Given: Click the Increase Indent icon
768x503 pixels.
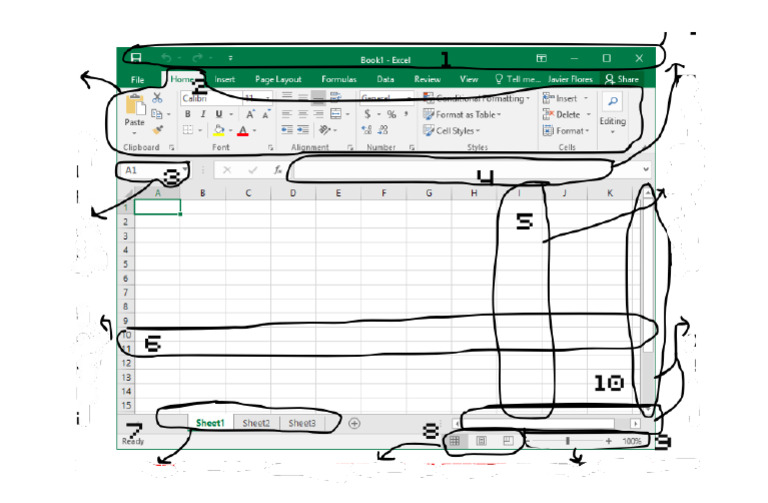Looking at the screenshot, I should pyautogui.click(x=303, y=130).
